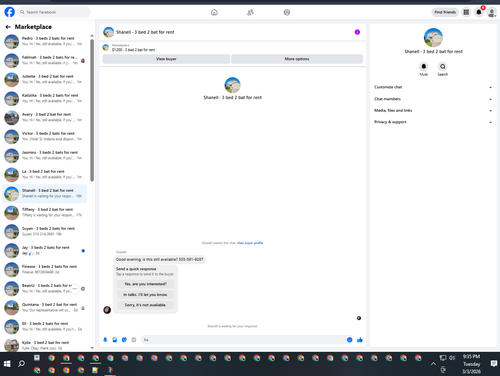Viewport: 500px width, 376px height.
Task: Open the La conversation
Action: click(45, 174)
